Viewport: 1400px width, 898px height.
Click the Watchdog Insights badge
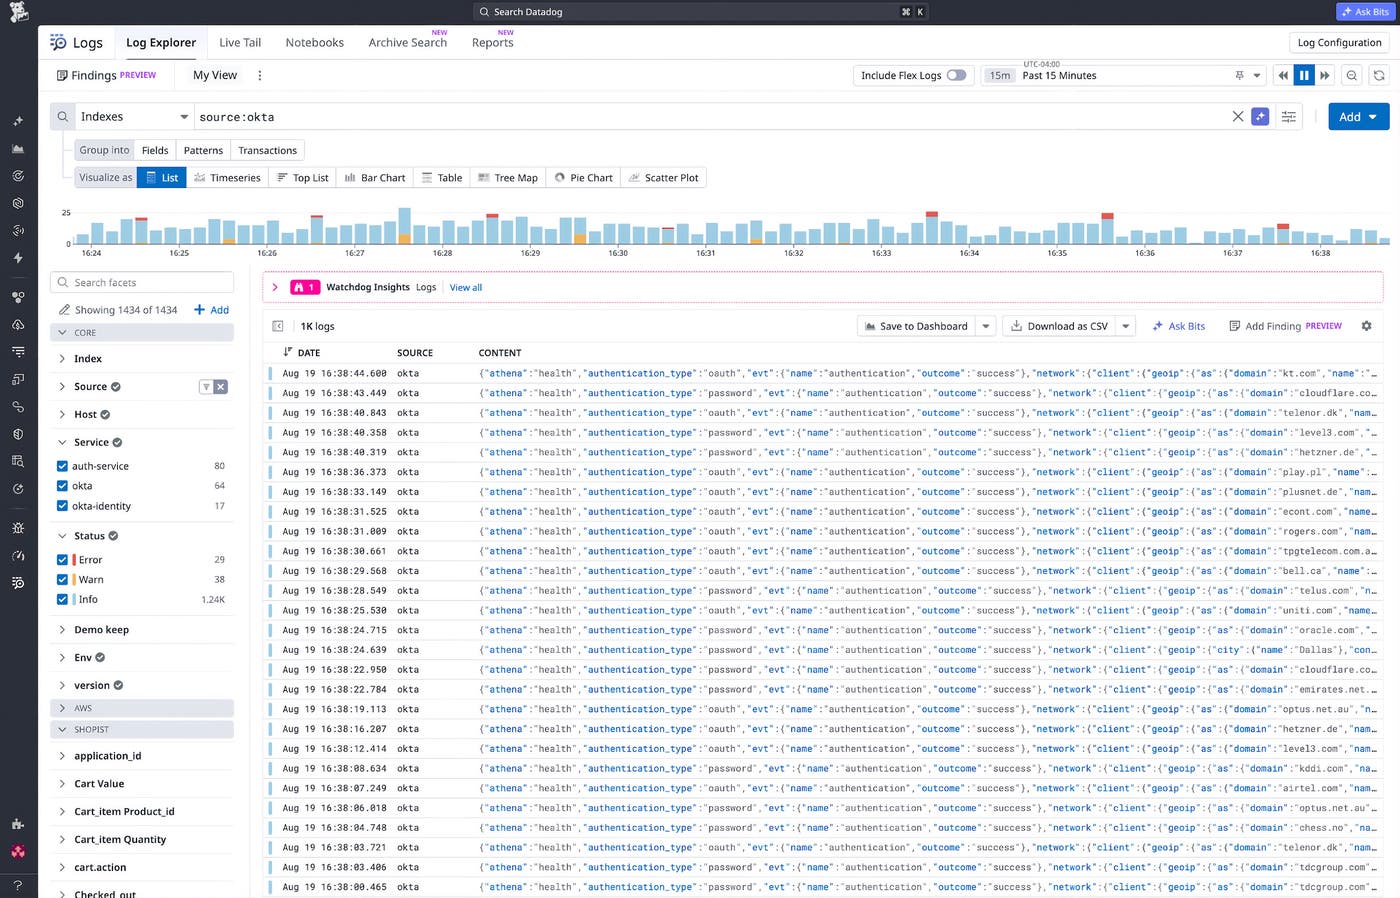click(x=305, y=287)
